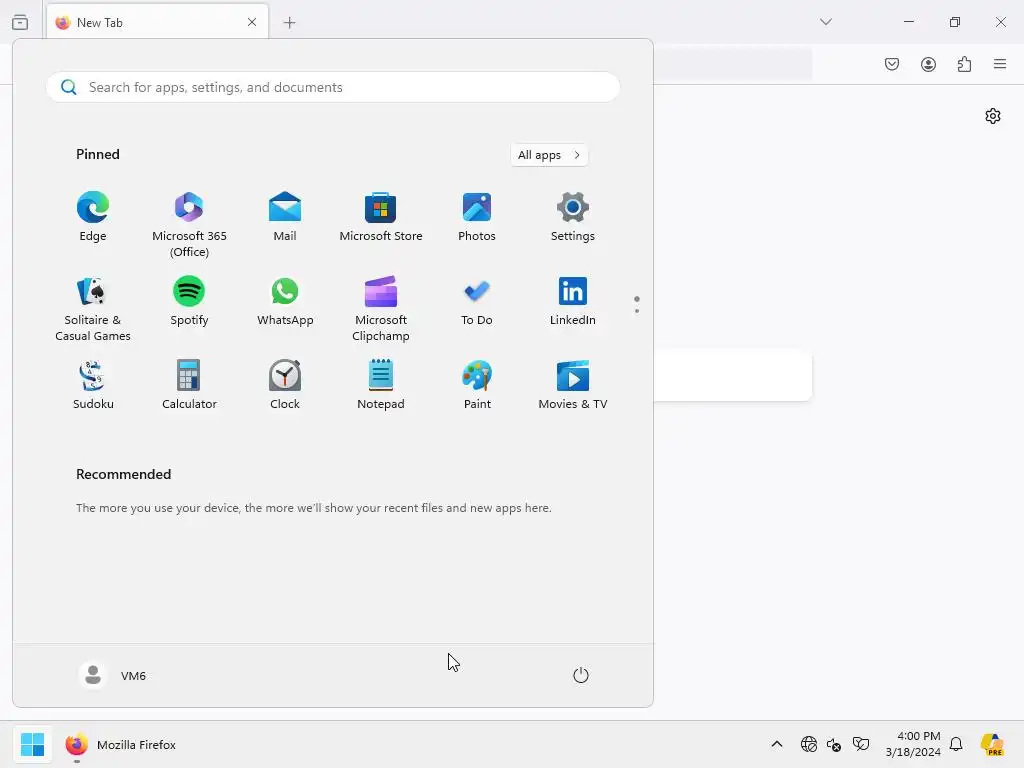The image size is (1024, 768).
Task: Click the muted volume tray icon
Action: point(834,744)
